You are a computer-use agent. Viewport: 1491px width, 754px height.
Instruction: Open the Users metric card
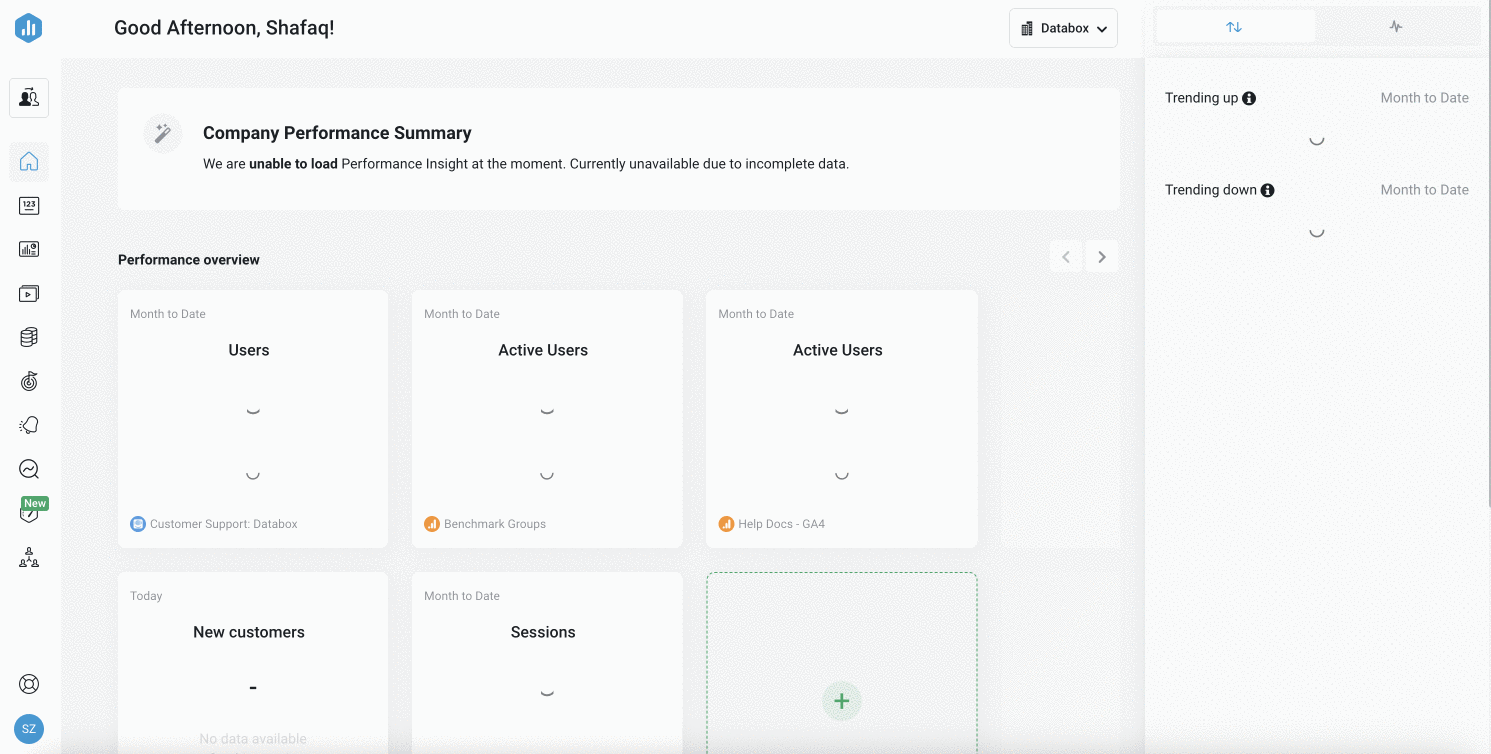point(253,419)
